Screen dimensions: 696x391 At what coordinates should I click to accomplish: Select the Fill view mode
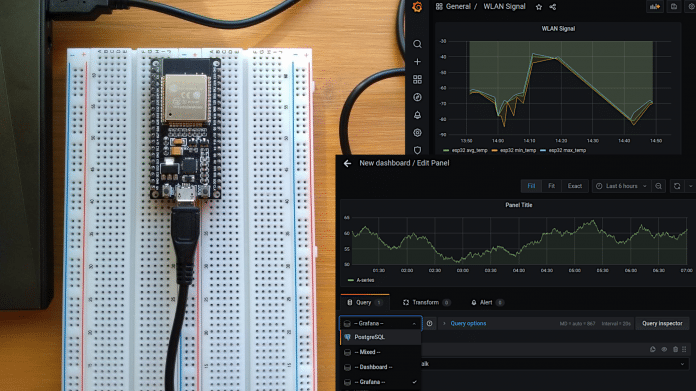click(x=531, y=186)
